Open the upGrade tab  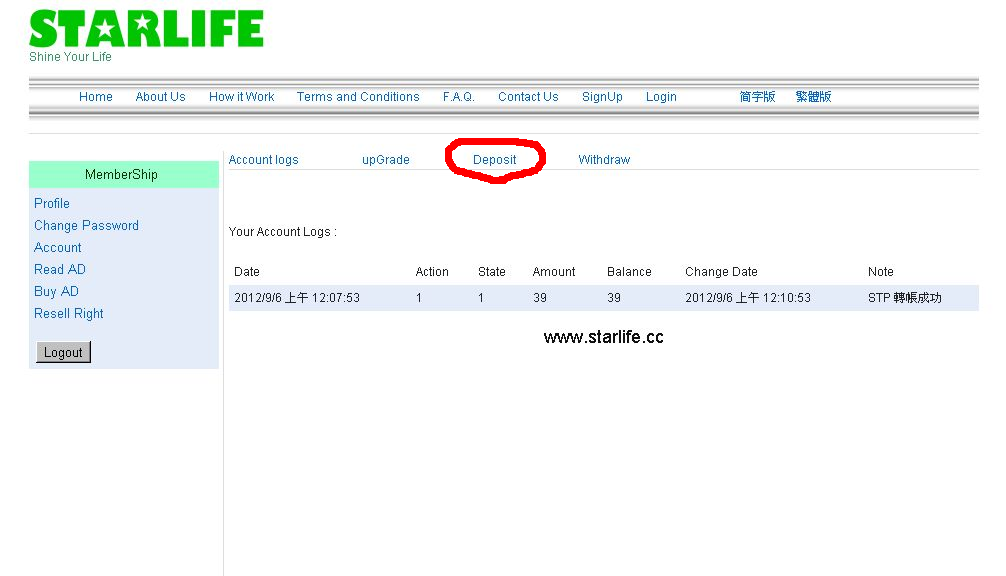[x=386, y=160]
